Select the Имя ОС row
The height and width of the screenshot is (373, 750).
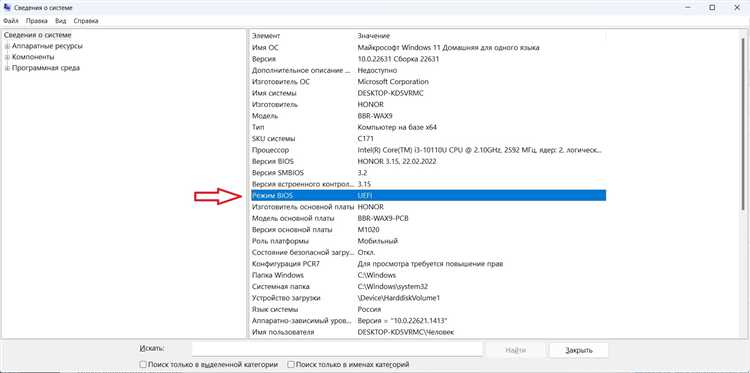pyautogui.click(x=428, y=48)
